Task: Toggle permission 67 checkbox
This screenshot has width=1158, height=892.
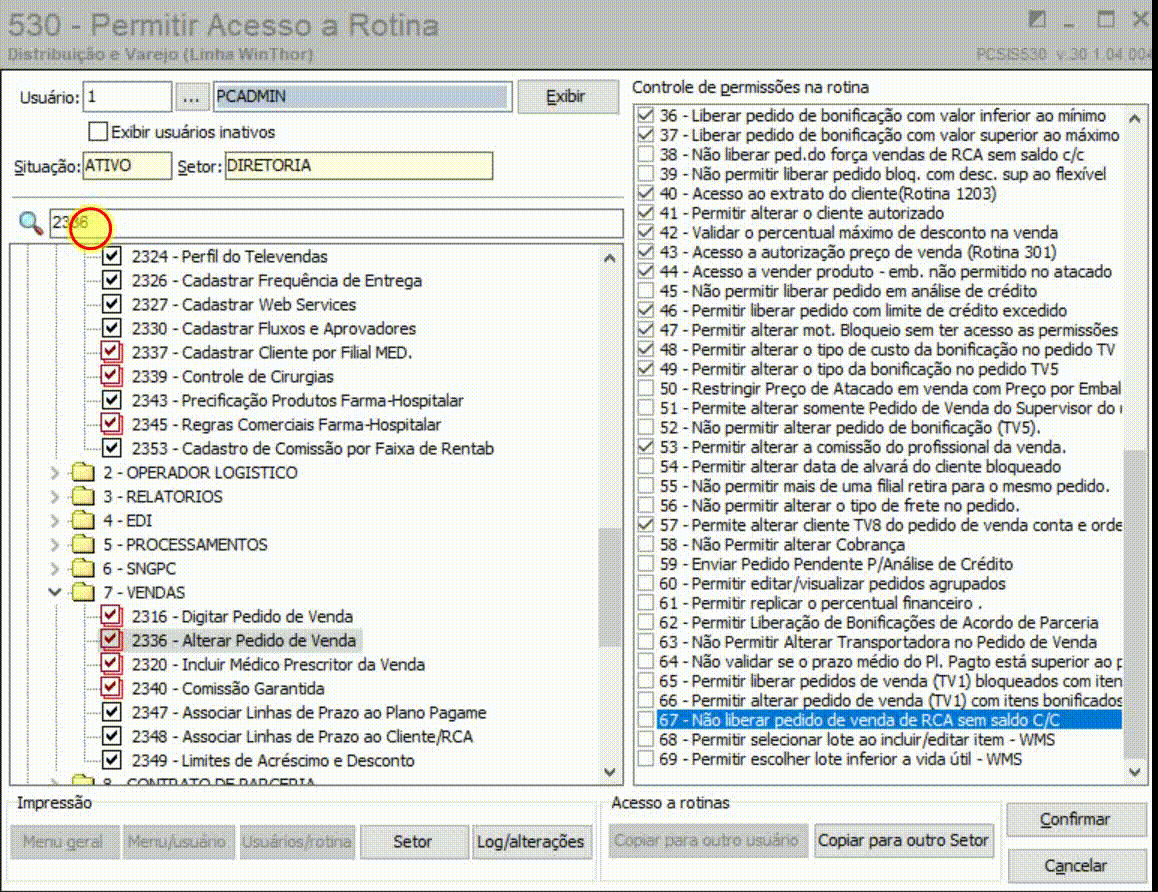Action: pyautogui.click(x=646, y=720)
